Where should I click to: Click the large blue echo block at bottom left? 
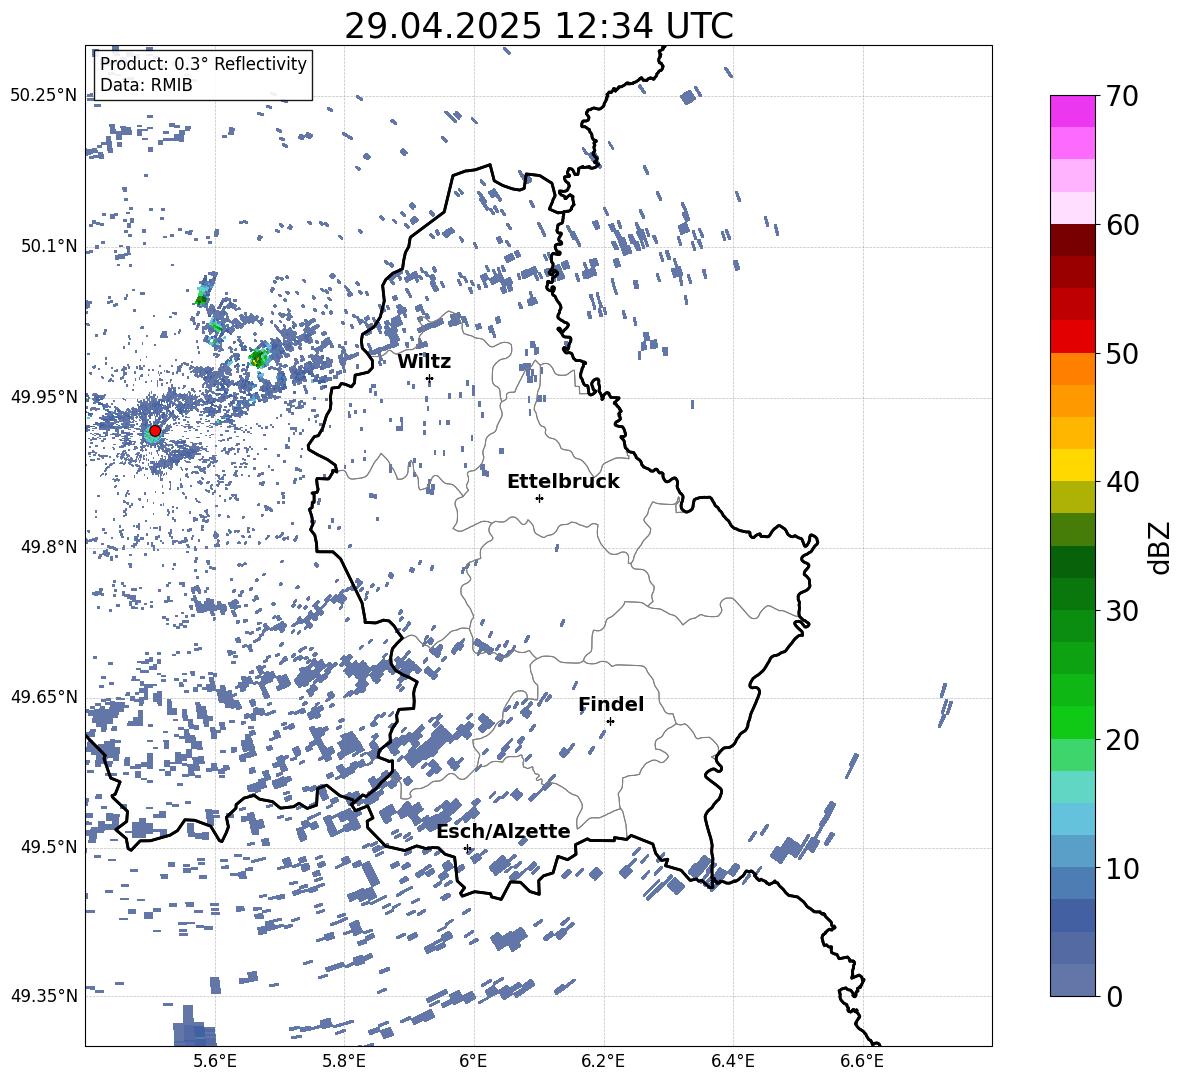click(x=194, y=1027)
